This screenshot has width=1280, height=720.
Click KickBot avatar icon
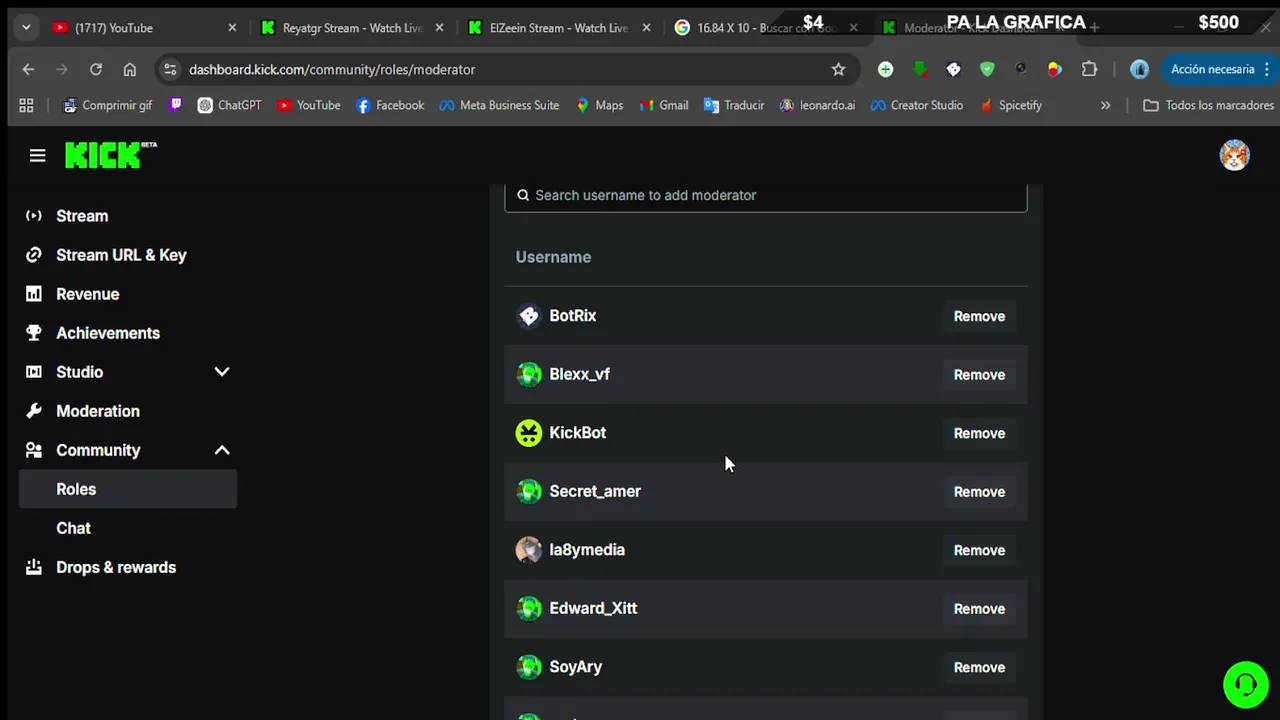(x=528, y=433)
